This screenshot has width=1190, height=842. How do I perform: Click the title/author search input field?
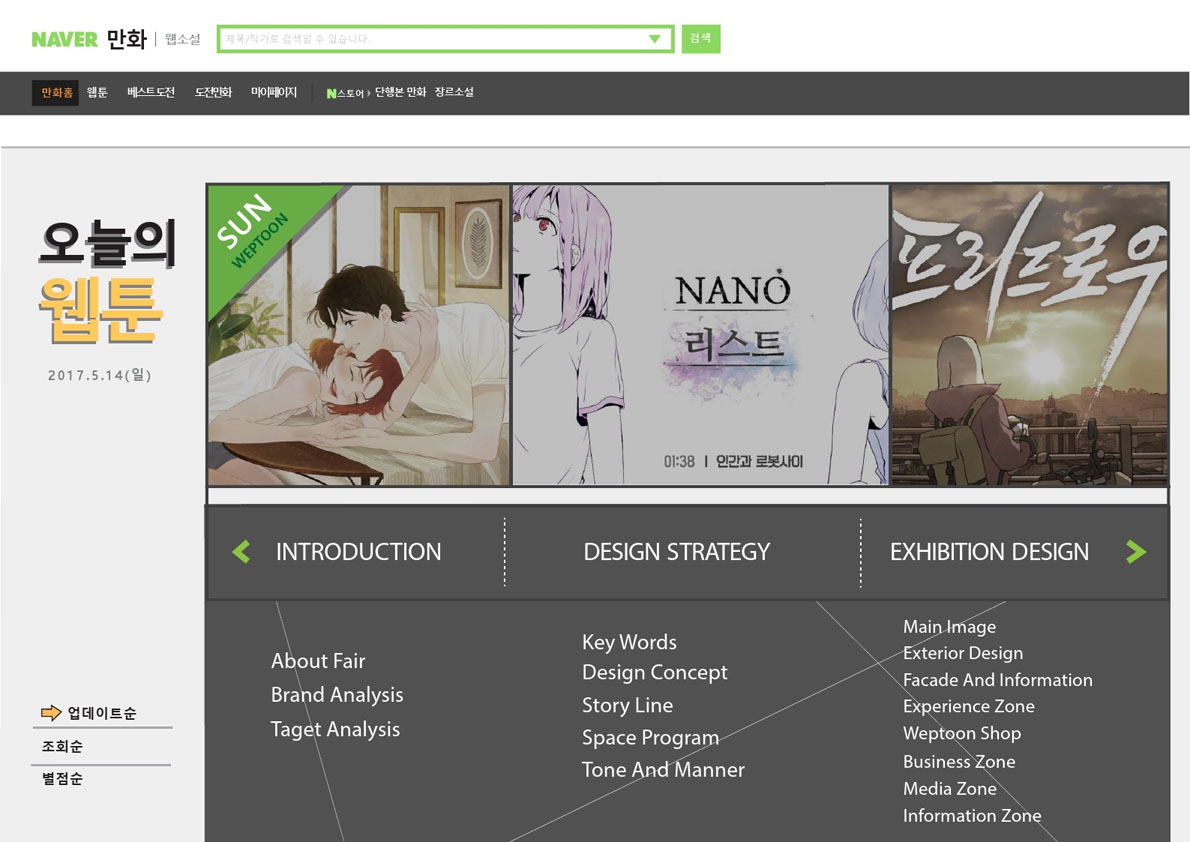[x=445, y=39]
